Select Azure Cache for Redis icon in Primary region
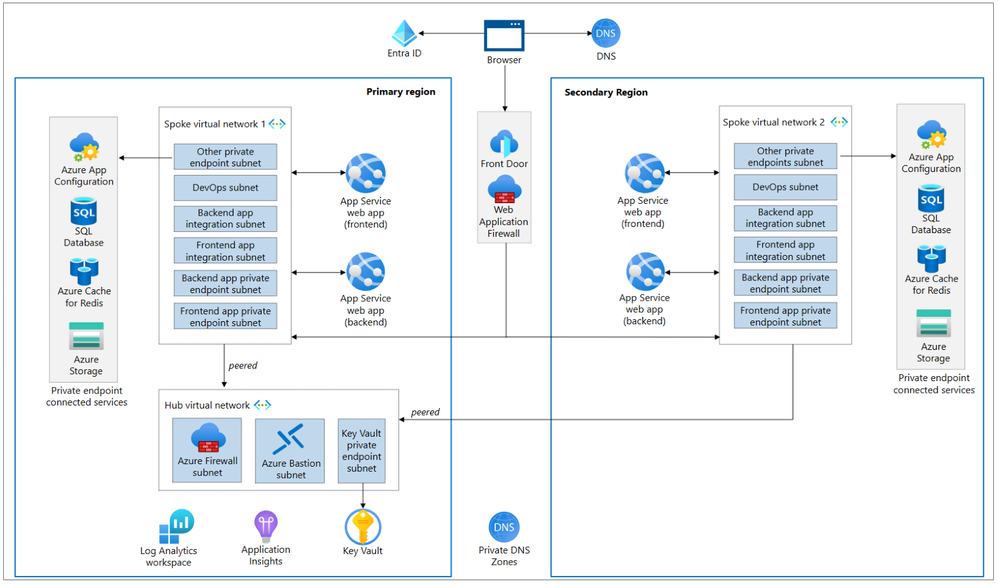Viewport: 999px width, 588px height. 83,271
